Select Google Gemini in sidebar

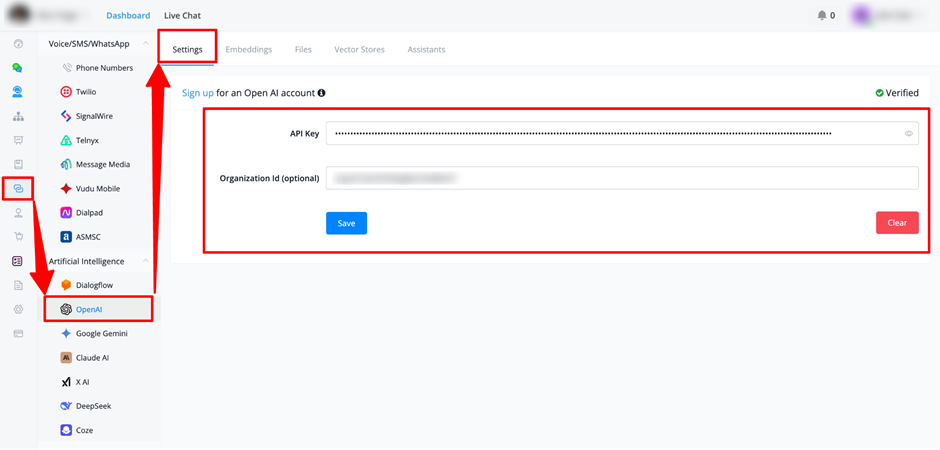(x=99, y=333)
